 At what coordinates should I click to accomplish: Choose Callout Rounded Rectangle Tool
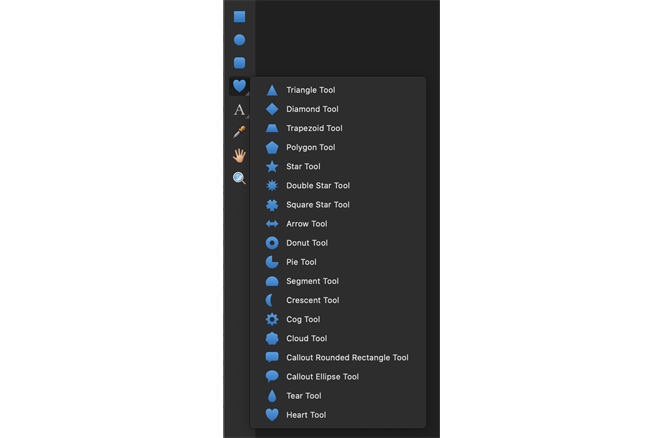tap(346, 357)
